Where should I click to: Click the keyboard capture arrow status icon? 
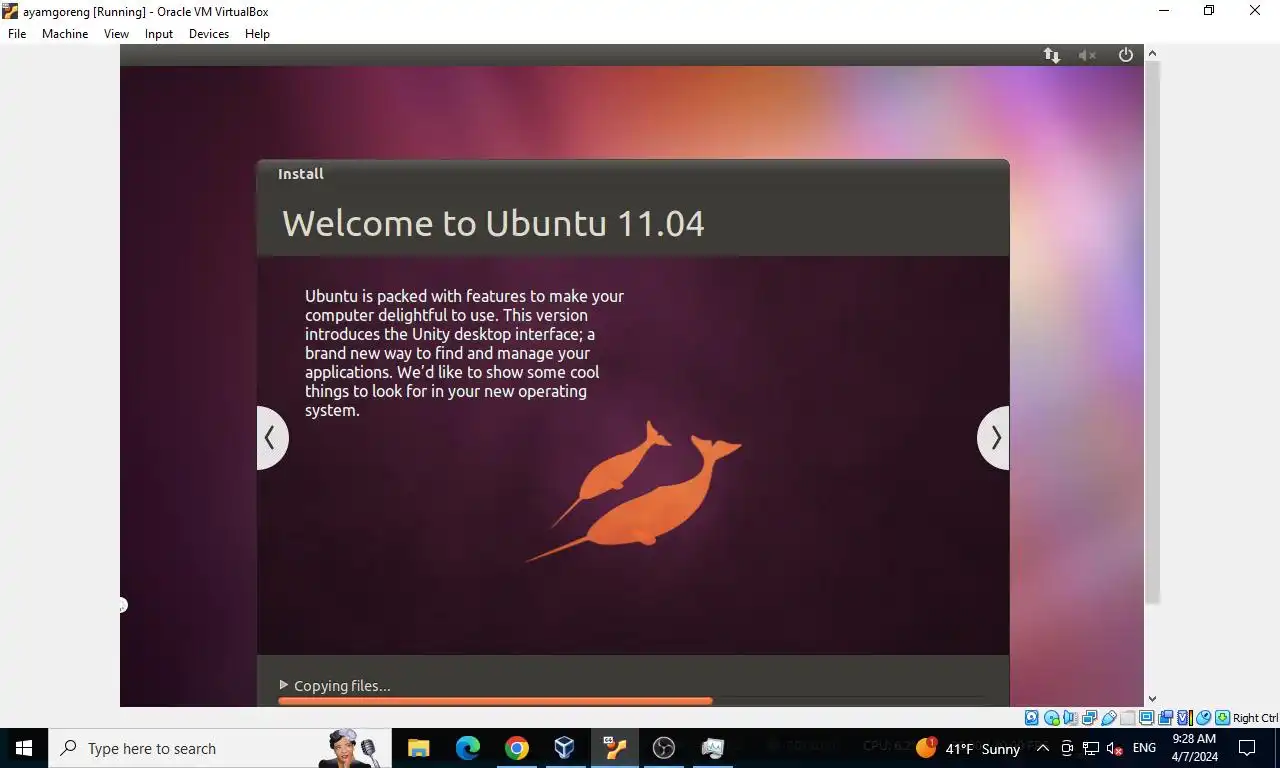coord(1223,718)
